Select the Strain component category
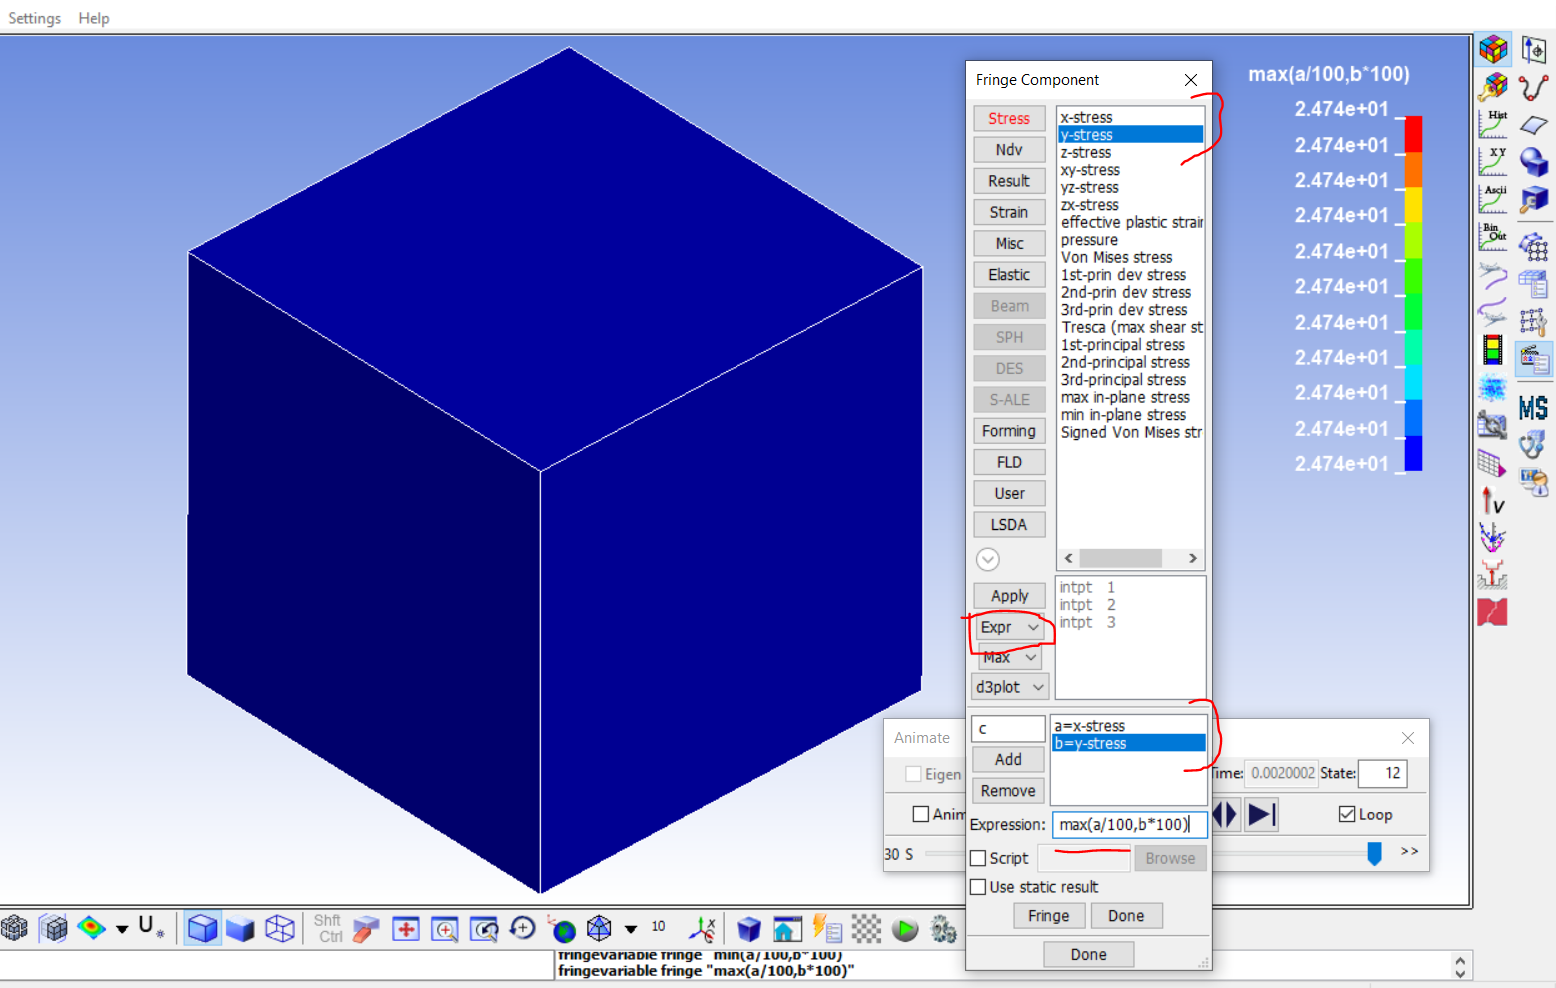This screenshot has height=988, width=1556. (1009, 212)
